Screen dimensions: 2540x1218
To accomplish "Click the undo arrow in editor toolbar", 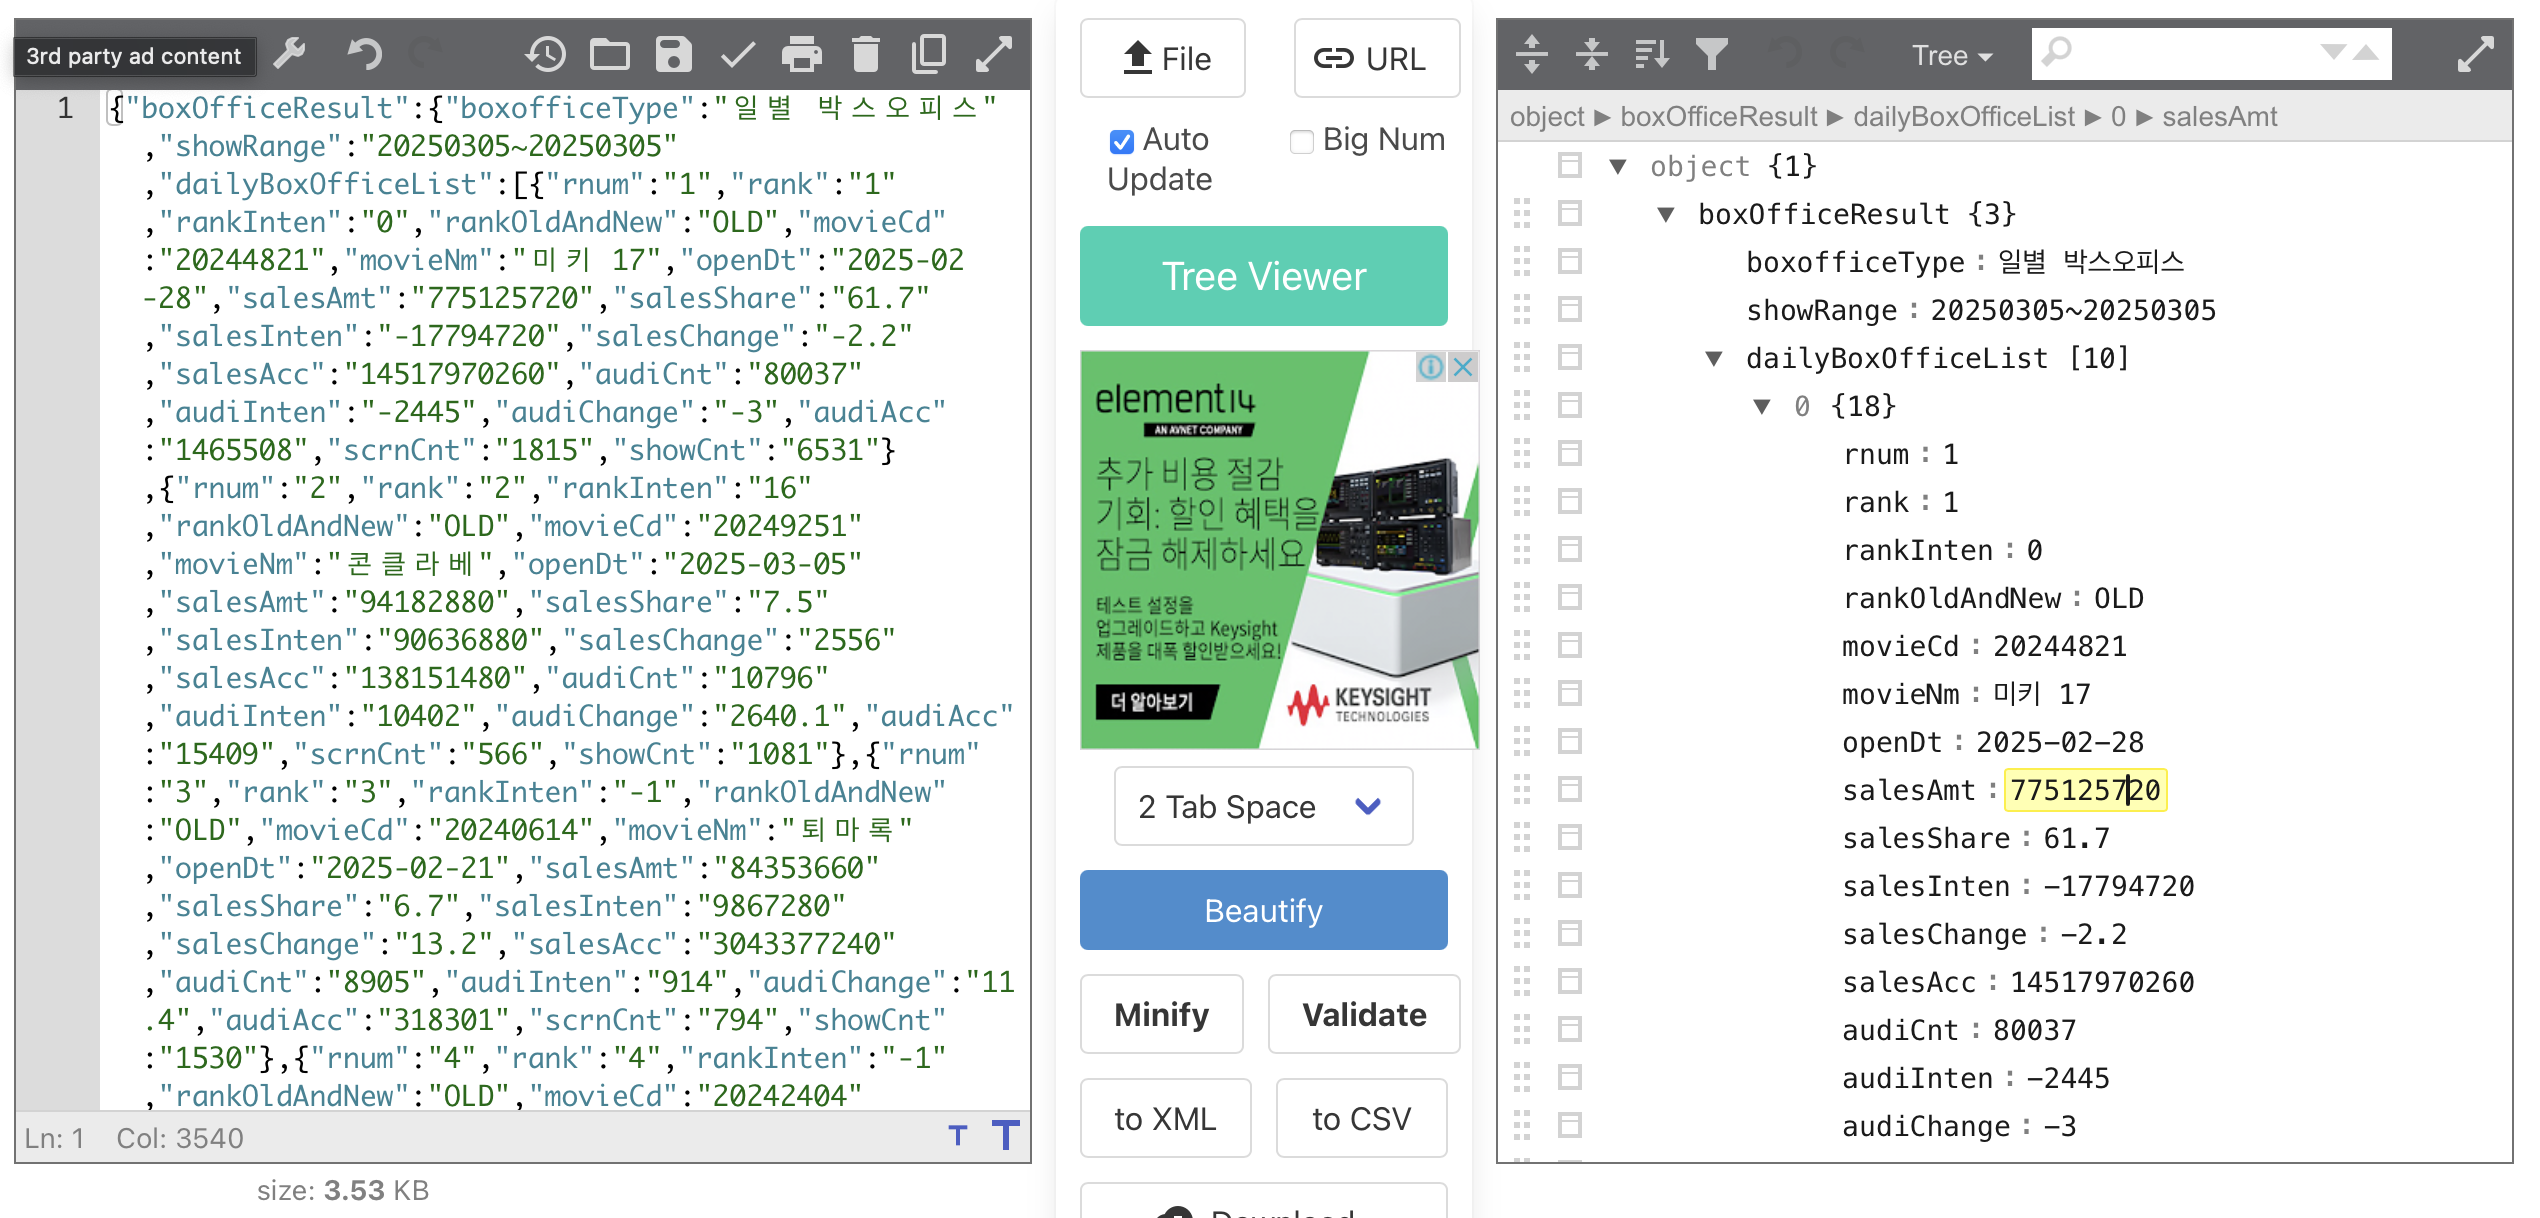I will [x=364, y=54].
